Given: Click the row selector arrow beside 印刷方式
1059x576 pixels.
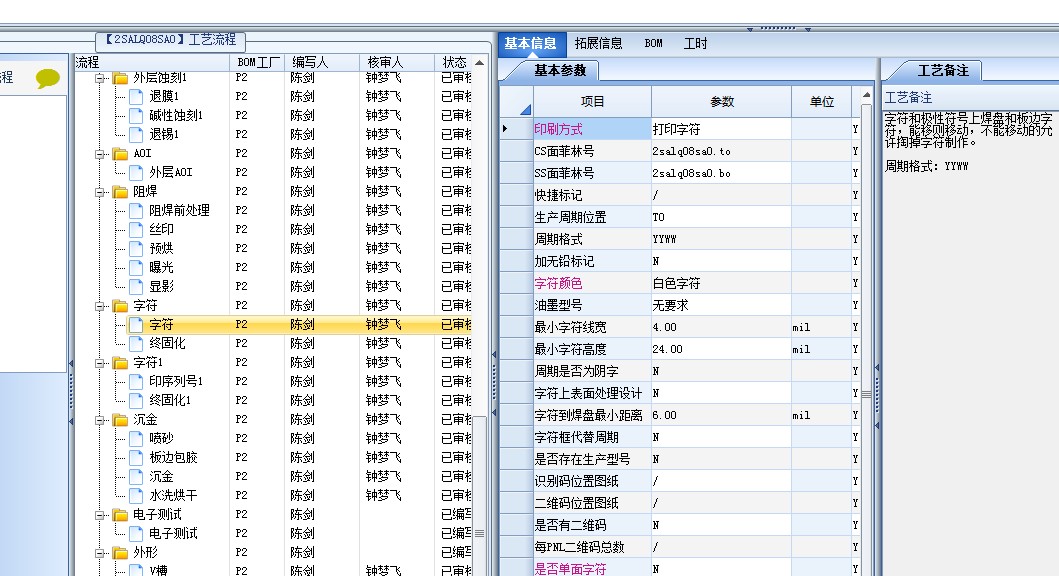Looking at the screenshot, I should point(505,129).
